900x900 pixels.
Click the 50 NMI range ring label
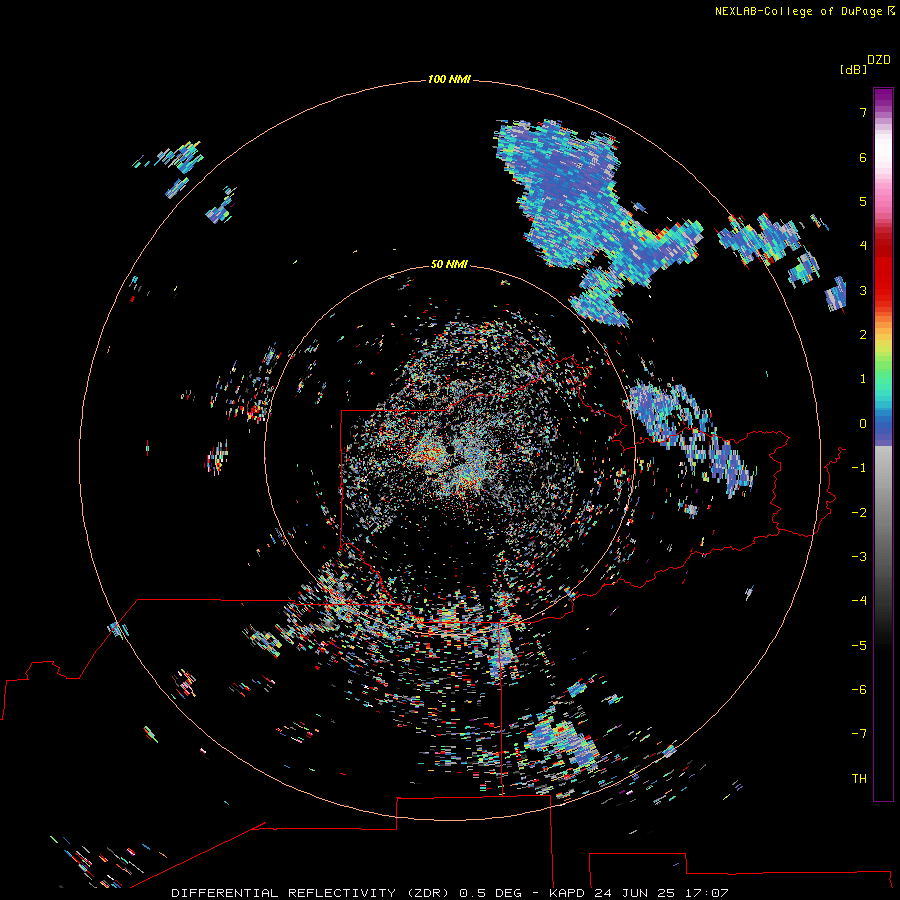(x=449, y=264)
